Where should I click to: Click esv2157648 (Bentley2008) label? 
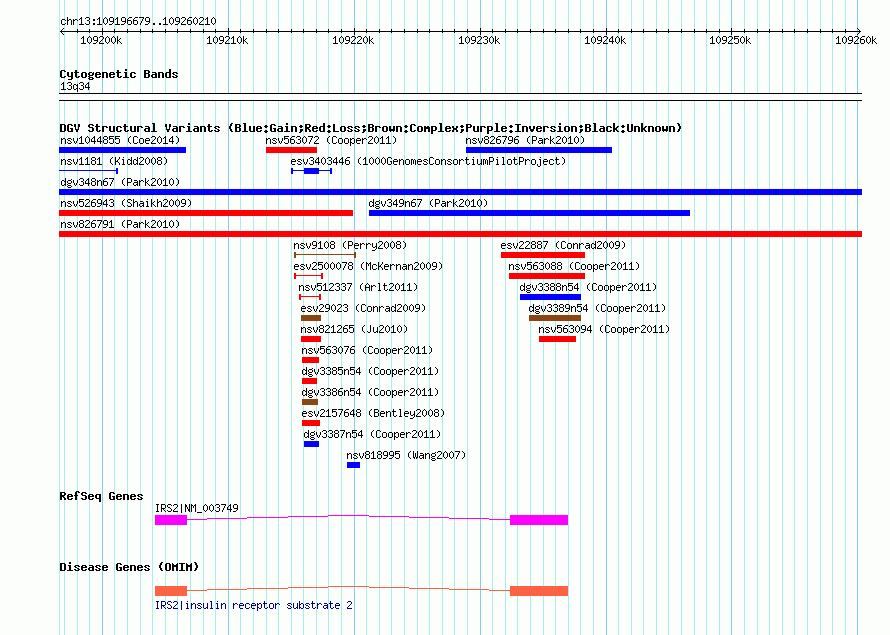tap(373, 413)
